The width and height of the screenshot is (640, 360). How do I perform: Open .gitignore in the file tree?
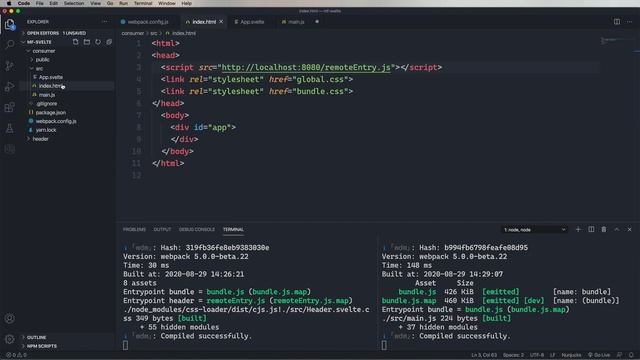click(x=47, y=104)
